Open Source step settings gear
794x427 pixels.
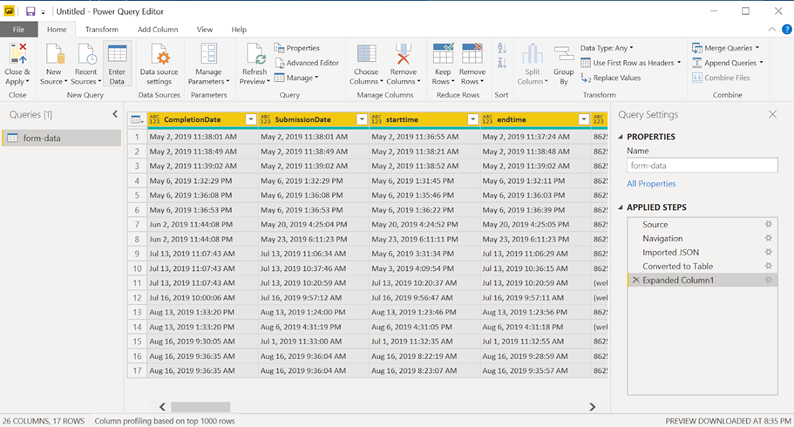tap(768, 224)
